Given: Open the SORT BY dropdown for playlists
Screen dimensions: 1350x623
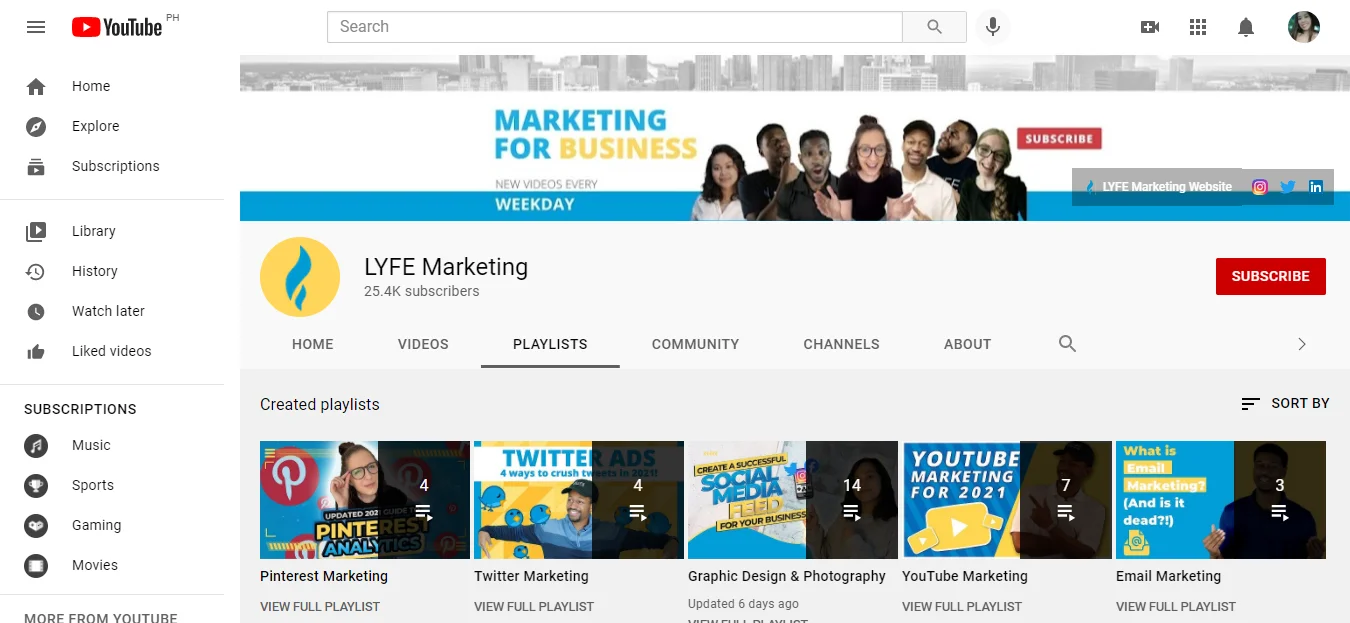Looking at the screenshot, I should 1285,403.
